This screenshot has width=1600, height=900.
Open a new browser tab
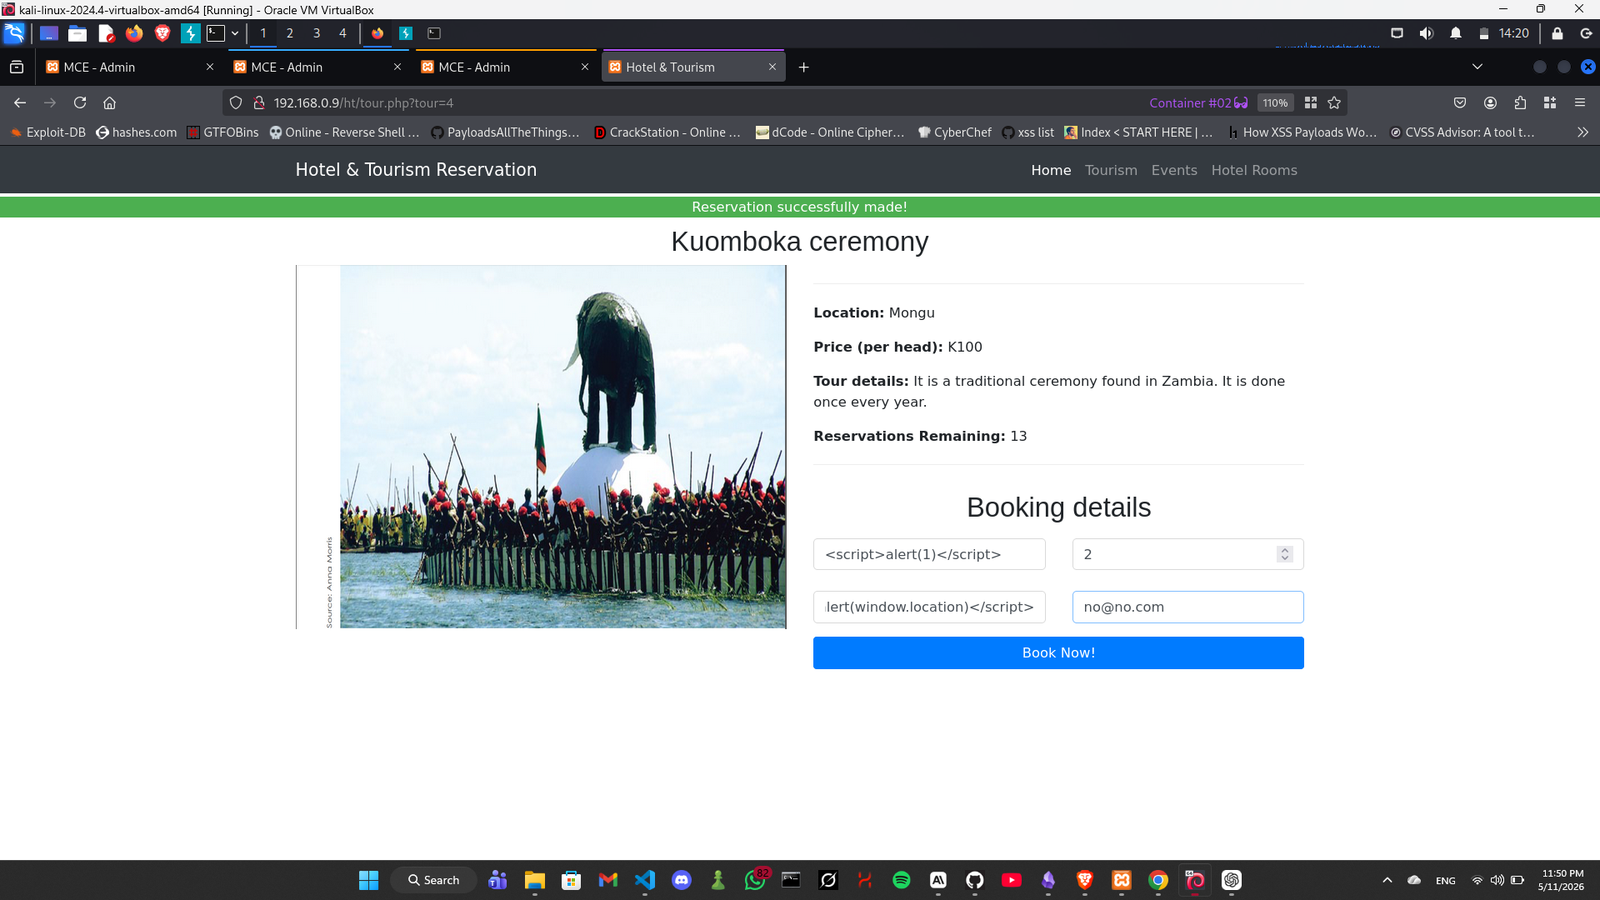[803, 67]
